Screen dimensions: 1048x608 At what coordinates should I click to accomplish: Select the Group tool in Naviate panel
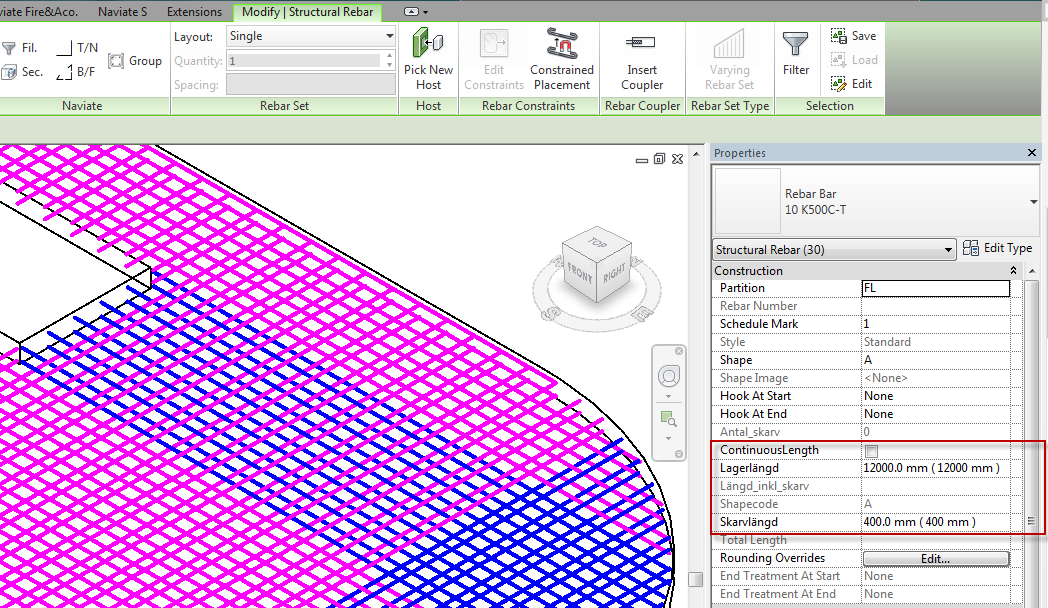[135, 60]
